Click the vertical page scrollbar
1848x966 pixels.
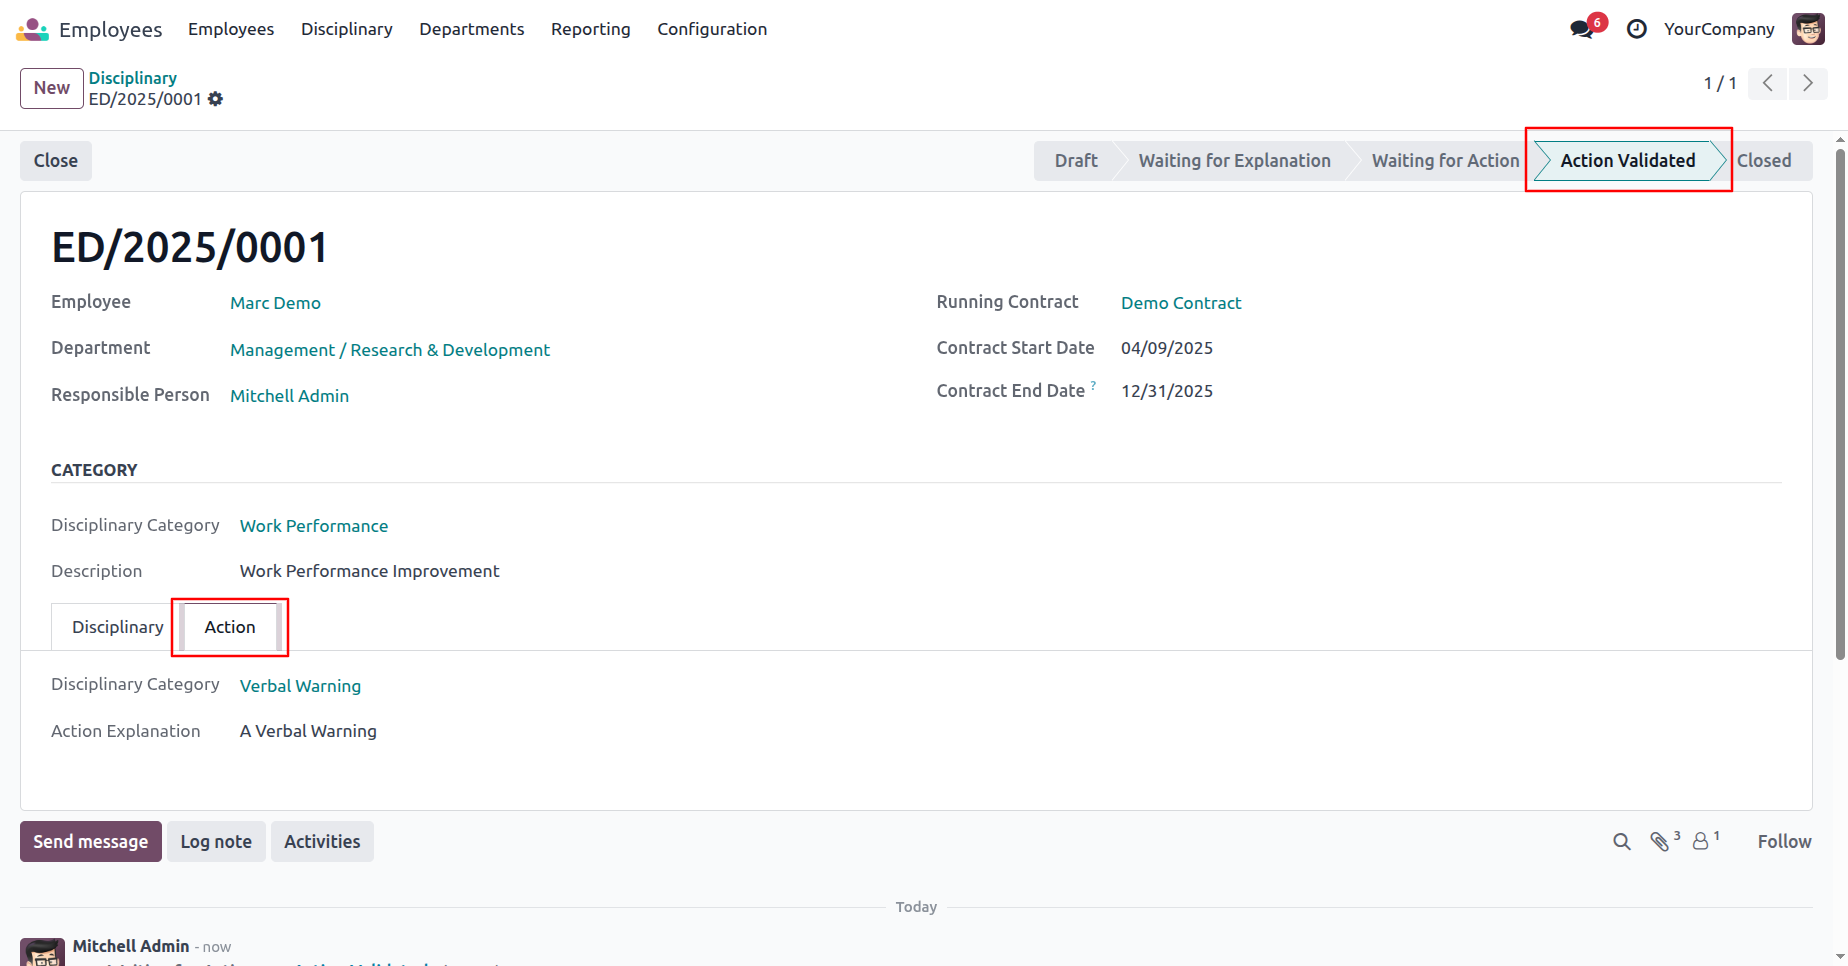point(1840,404)
